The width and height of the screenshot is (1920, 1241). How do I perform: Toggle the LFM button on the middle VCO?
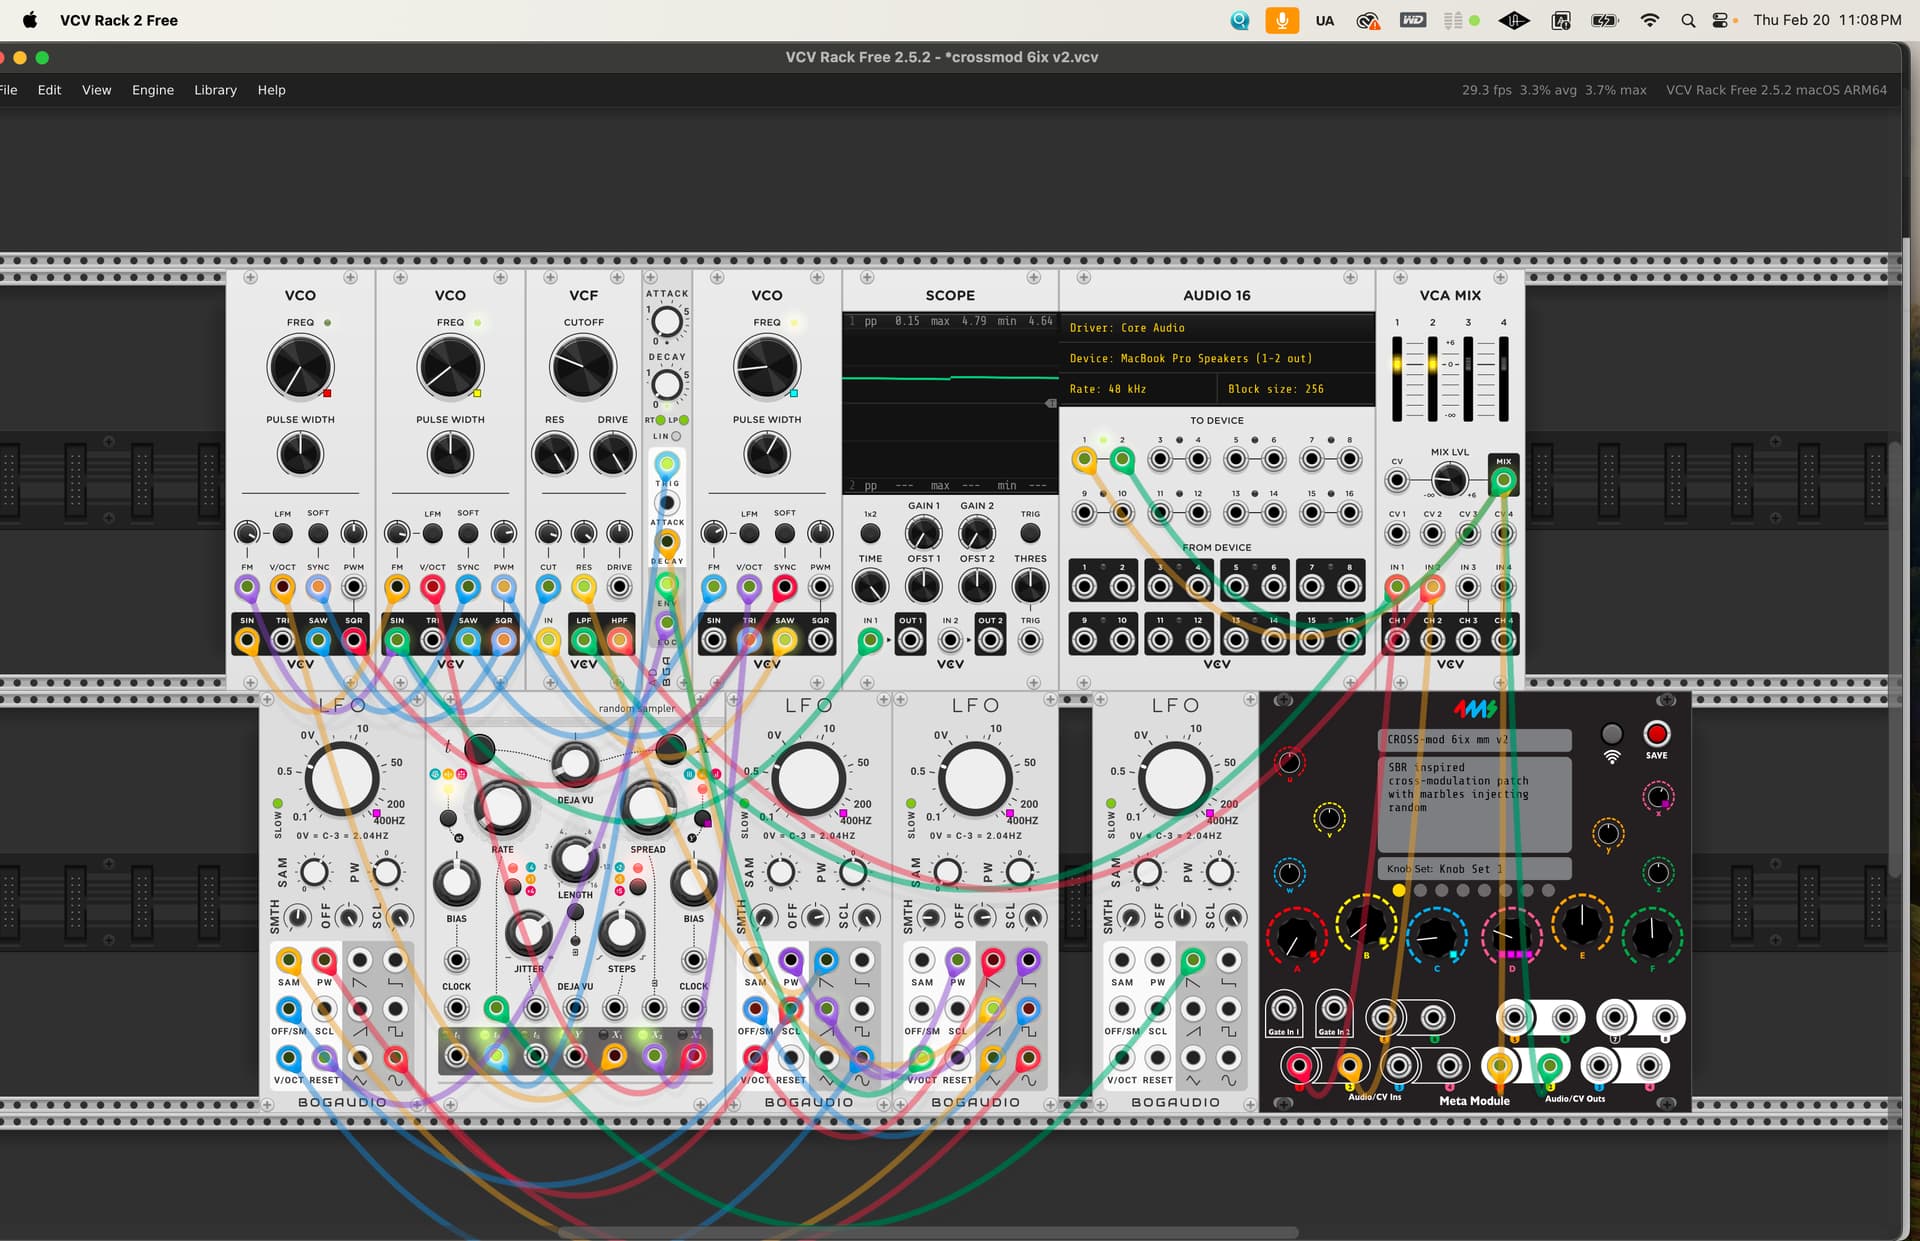[433, 534]
